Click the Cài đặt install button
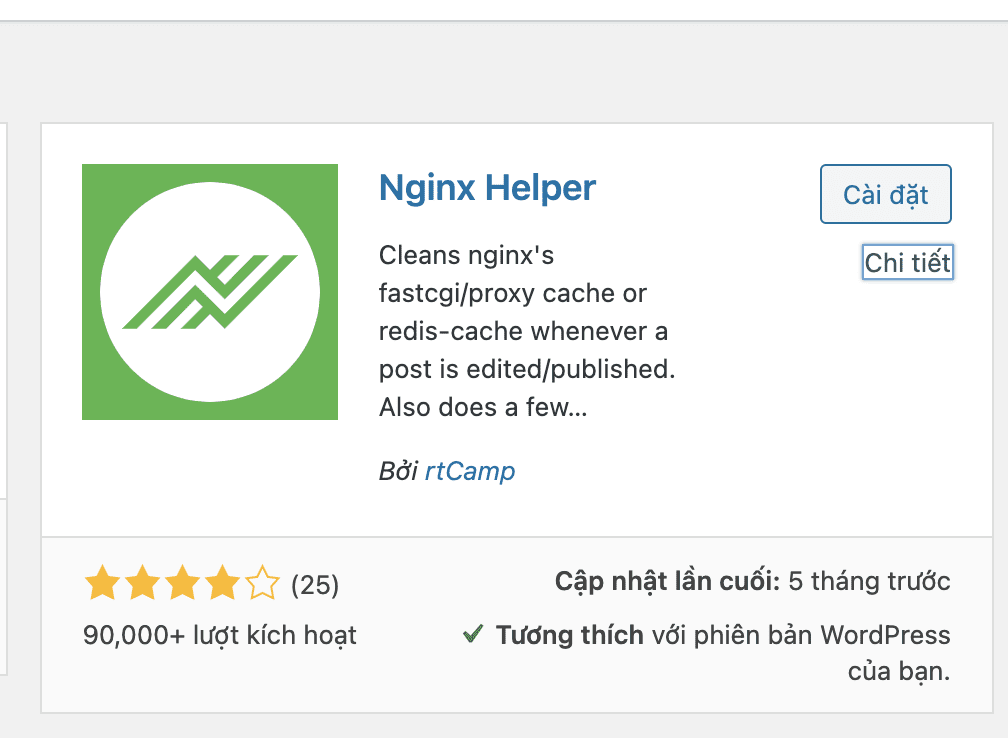1008x738 pixels. [x=885, y=194]
